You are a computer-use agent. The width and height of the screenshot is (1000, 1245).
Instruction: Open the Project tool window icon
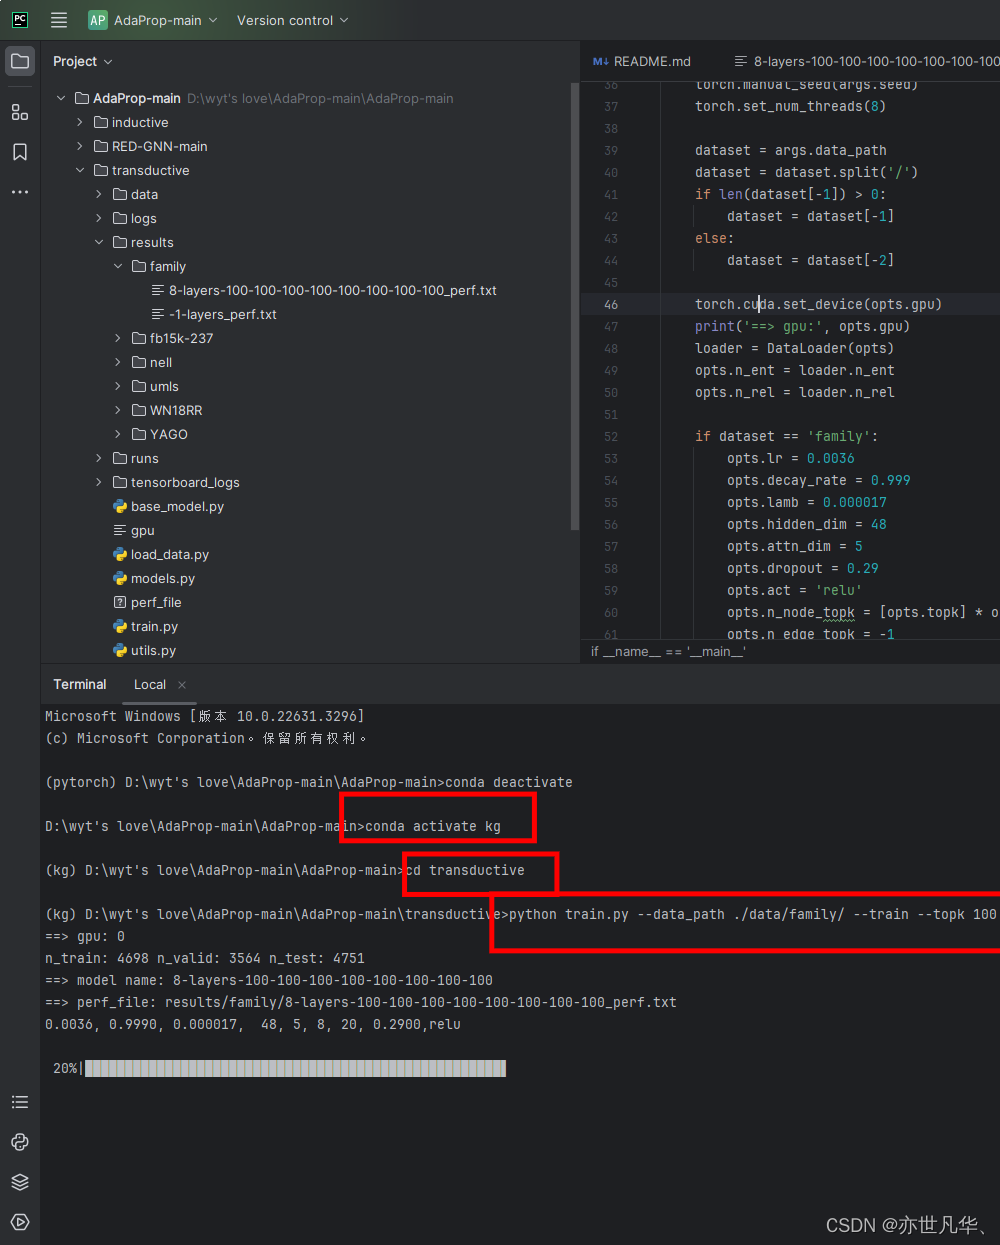coord(20,61)
